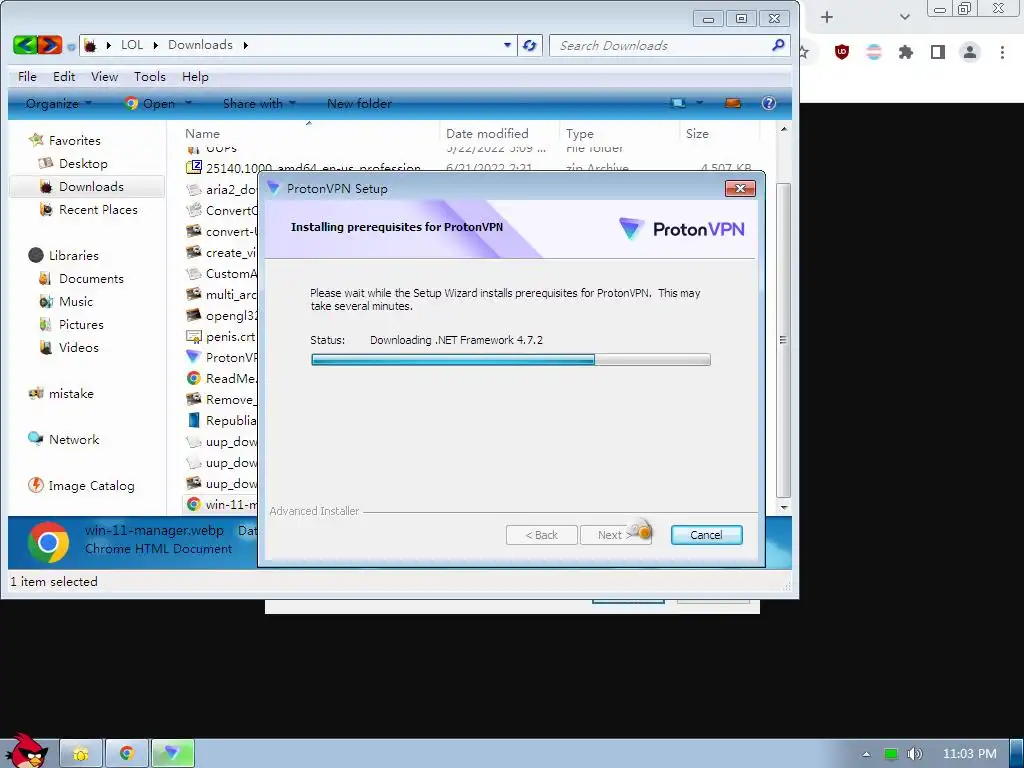Click the Open button with Chrome icon
Image resolution: width=1024 pixels, height=768 pixels.
150,103
